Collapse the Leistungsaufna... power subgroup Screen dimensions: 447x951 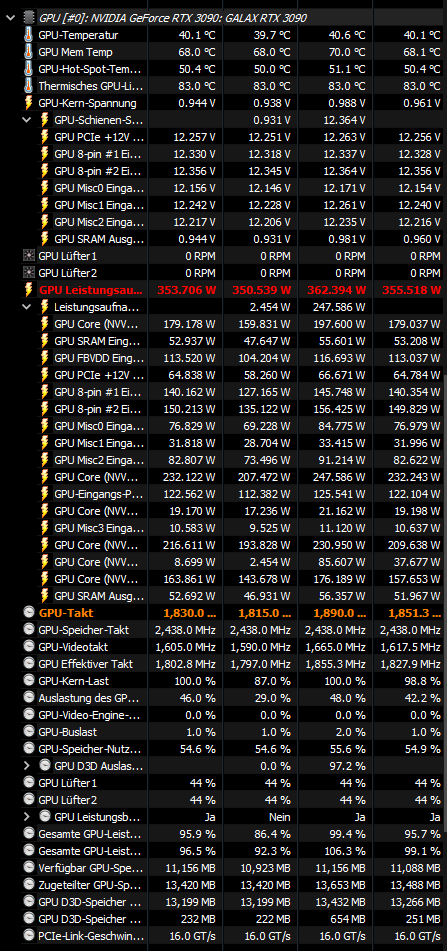point(26,307)
